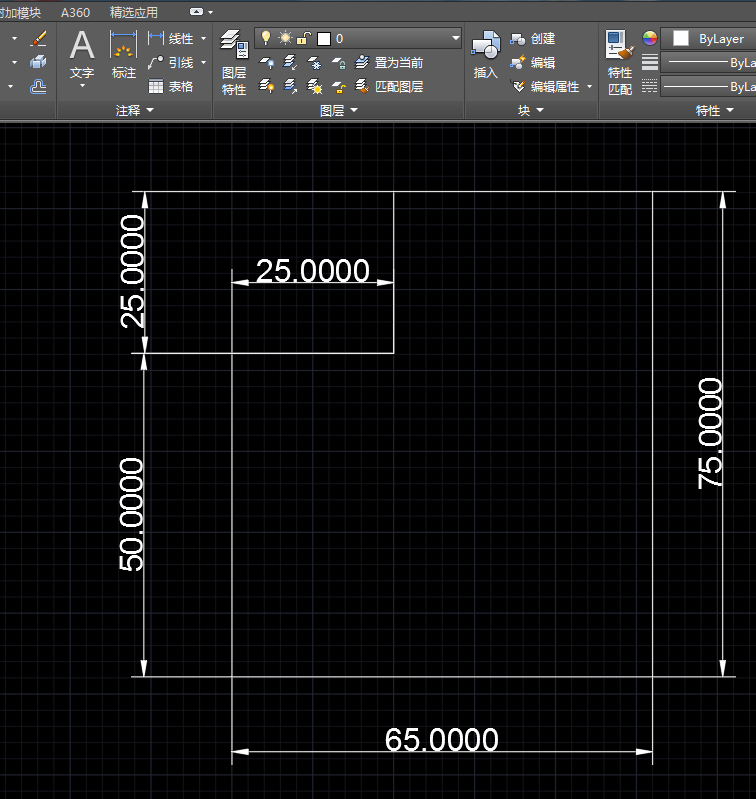Click the layer isolate tool icon
The image size is (756, 799).
click(x=290, y=63)
